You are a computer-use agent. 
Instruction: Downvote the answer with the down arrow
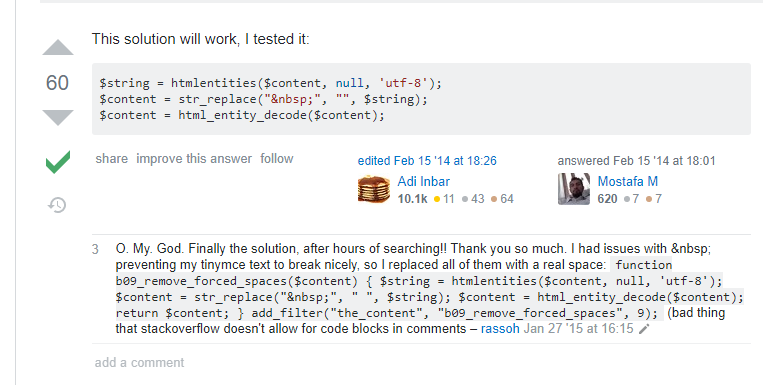[x=58, y=118]
